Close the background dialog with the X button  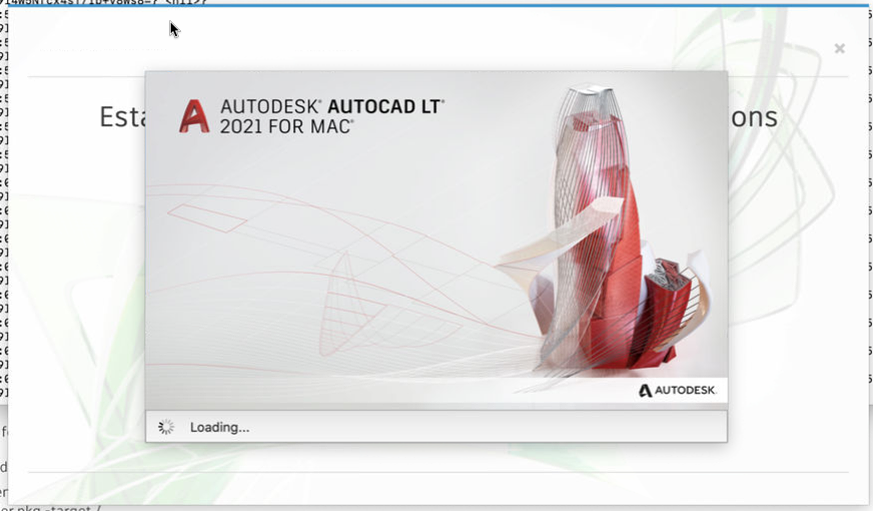(x=840, y=48)
